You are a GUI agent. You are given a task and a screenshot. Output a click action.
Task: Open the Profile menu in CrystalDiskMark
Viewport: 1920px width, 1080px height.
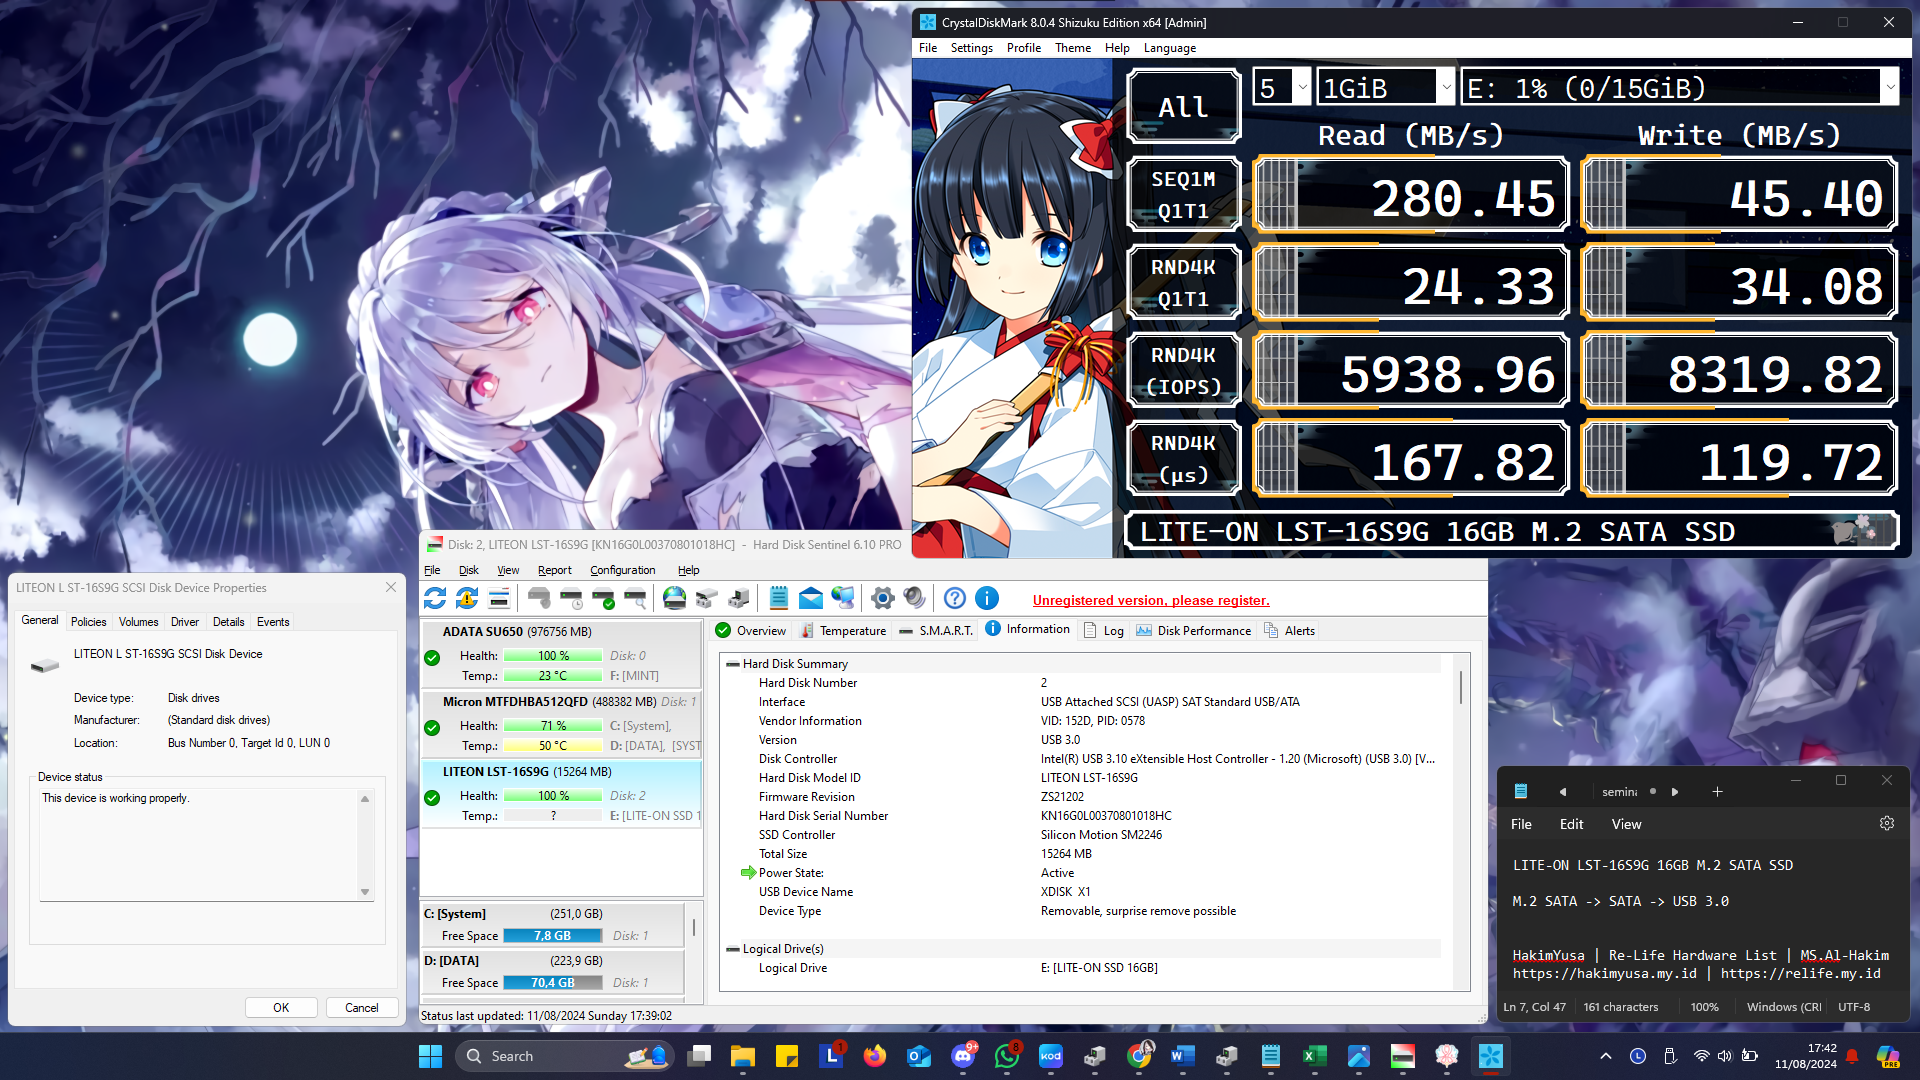(1023, 48)
